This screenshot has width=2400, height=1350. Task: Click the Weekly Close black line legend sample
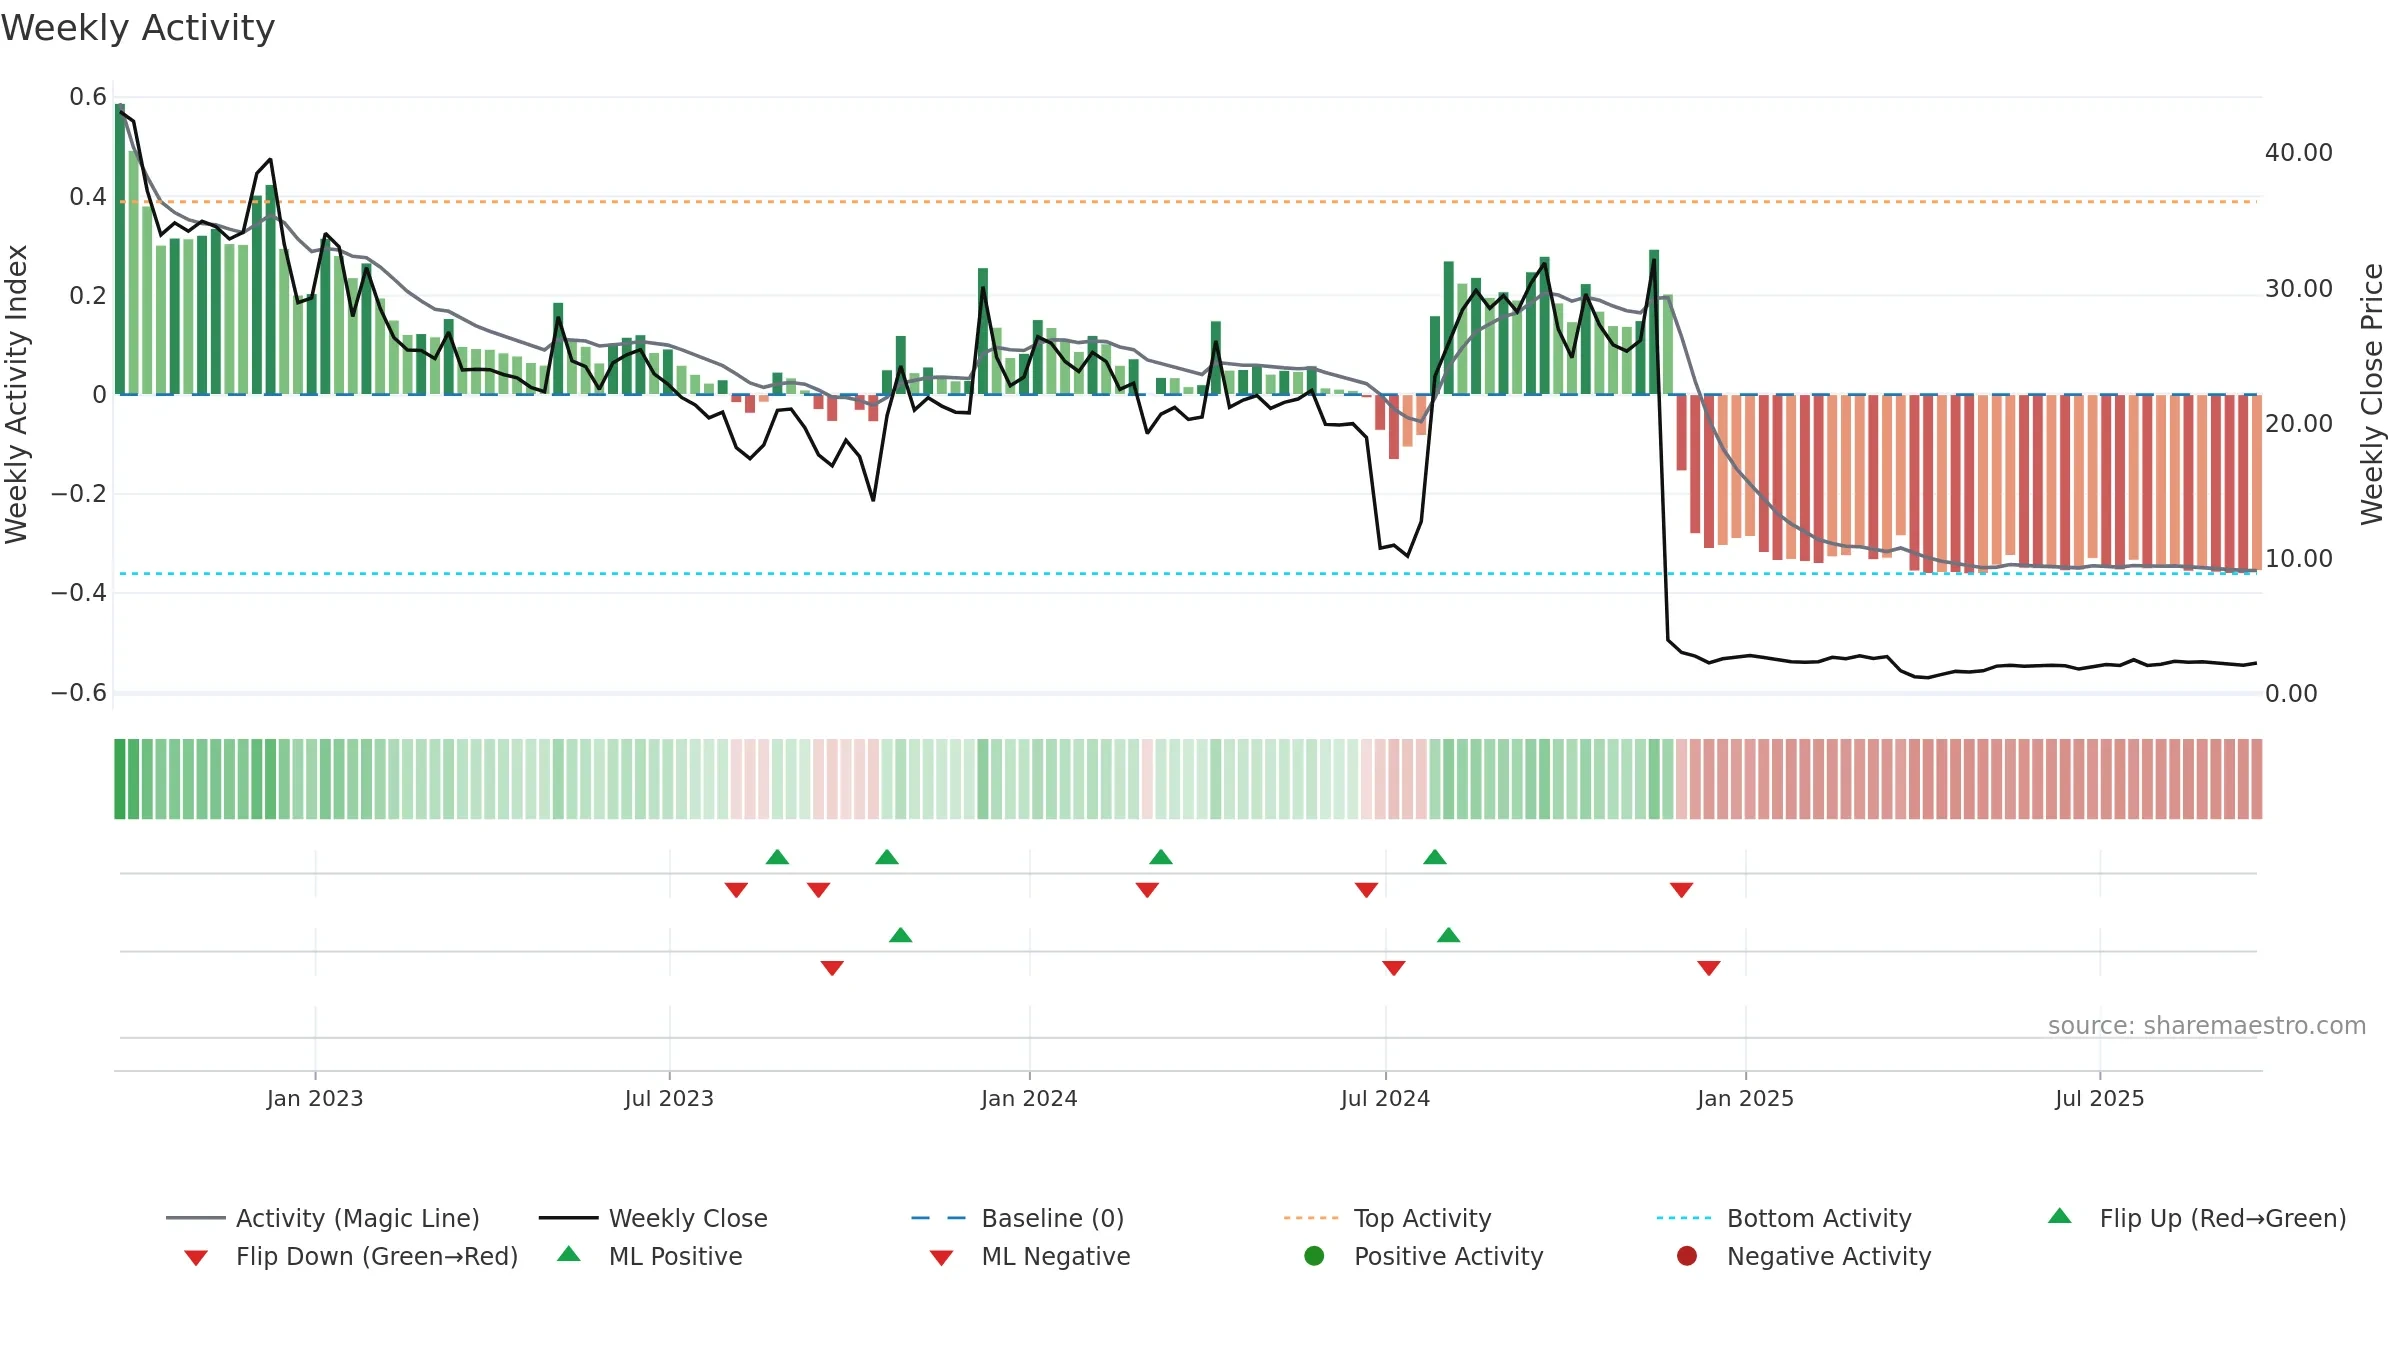(x=568, y=1218)
